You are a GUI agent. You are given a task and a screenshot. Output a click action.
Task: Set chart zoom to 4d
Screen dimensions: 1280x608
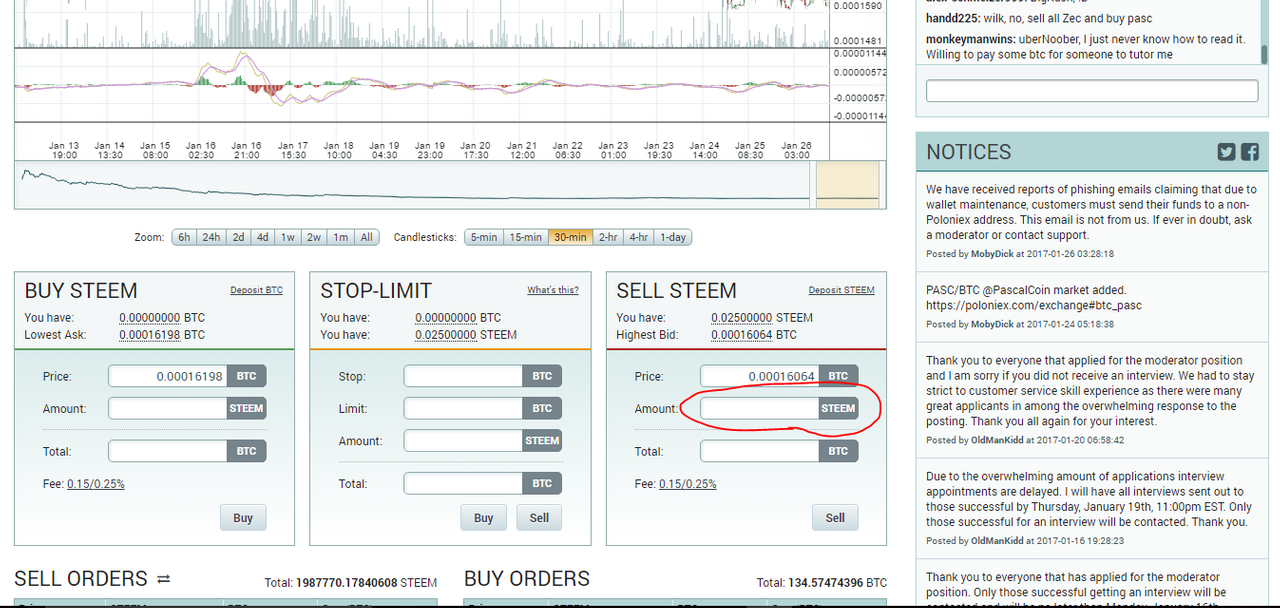[262, 237]
